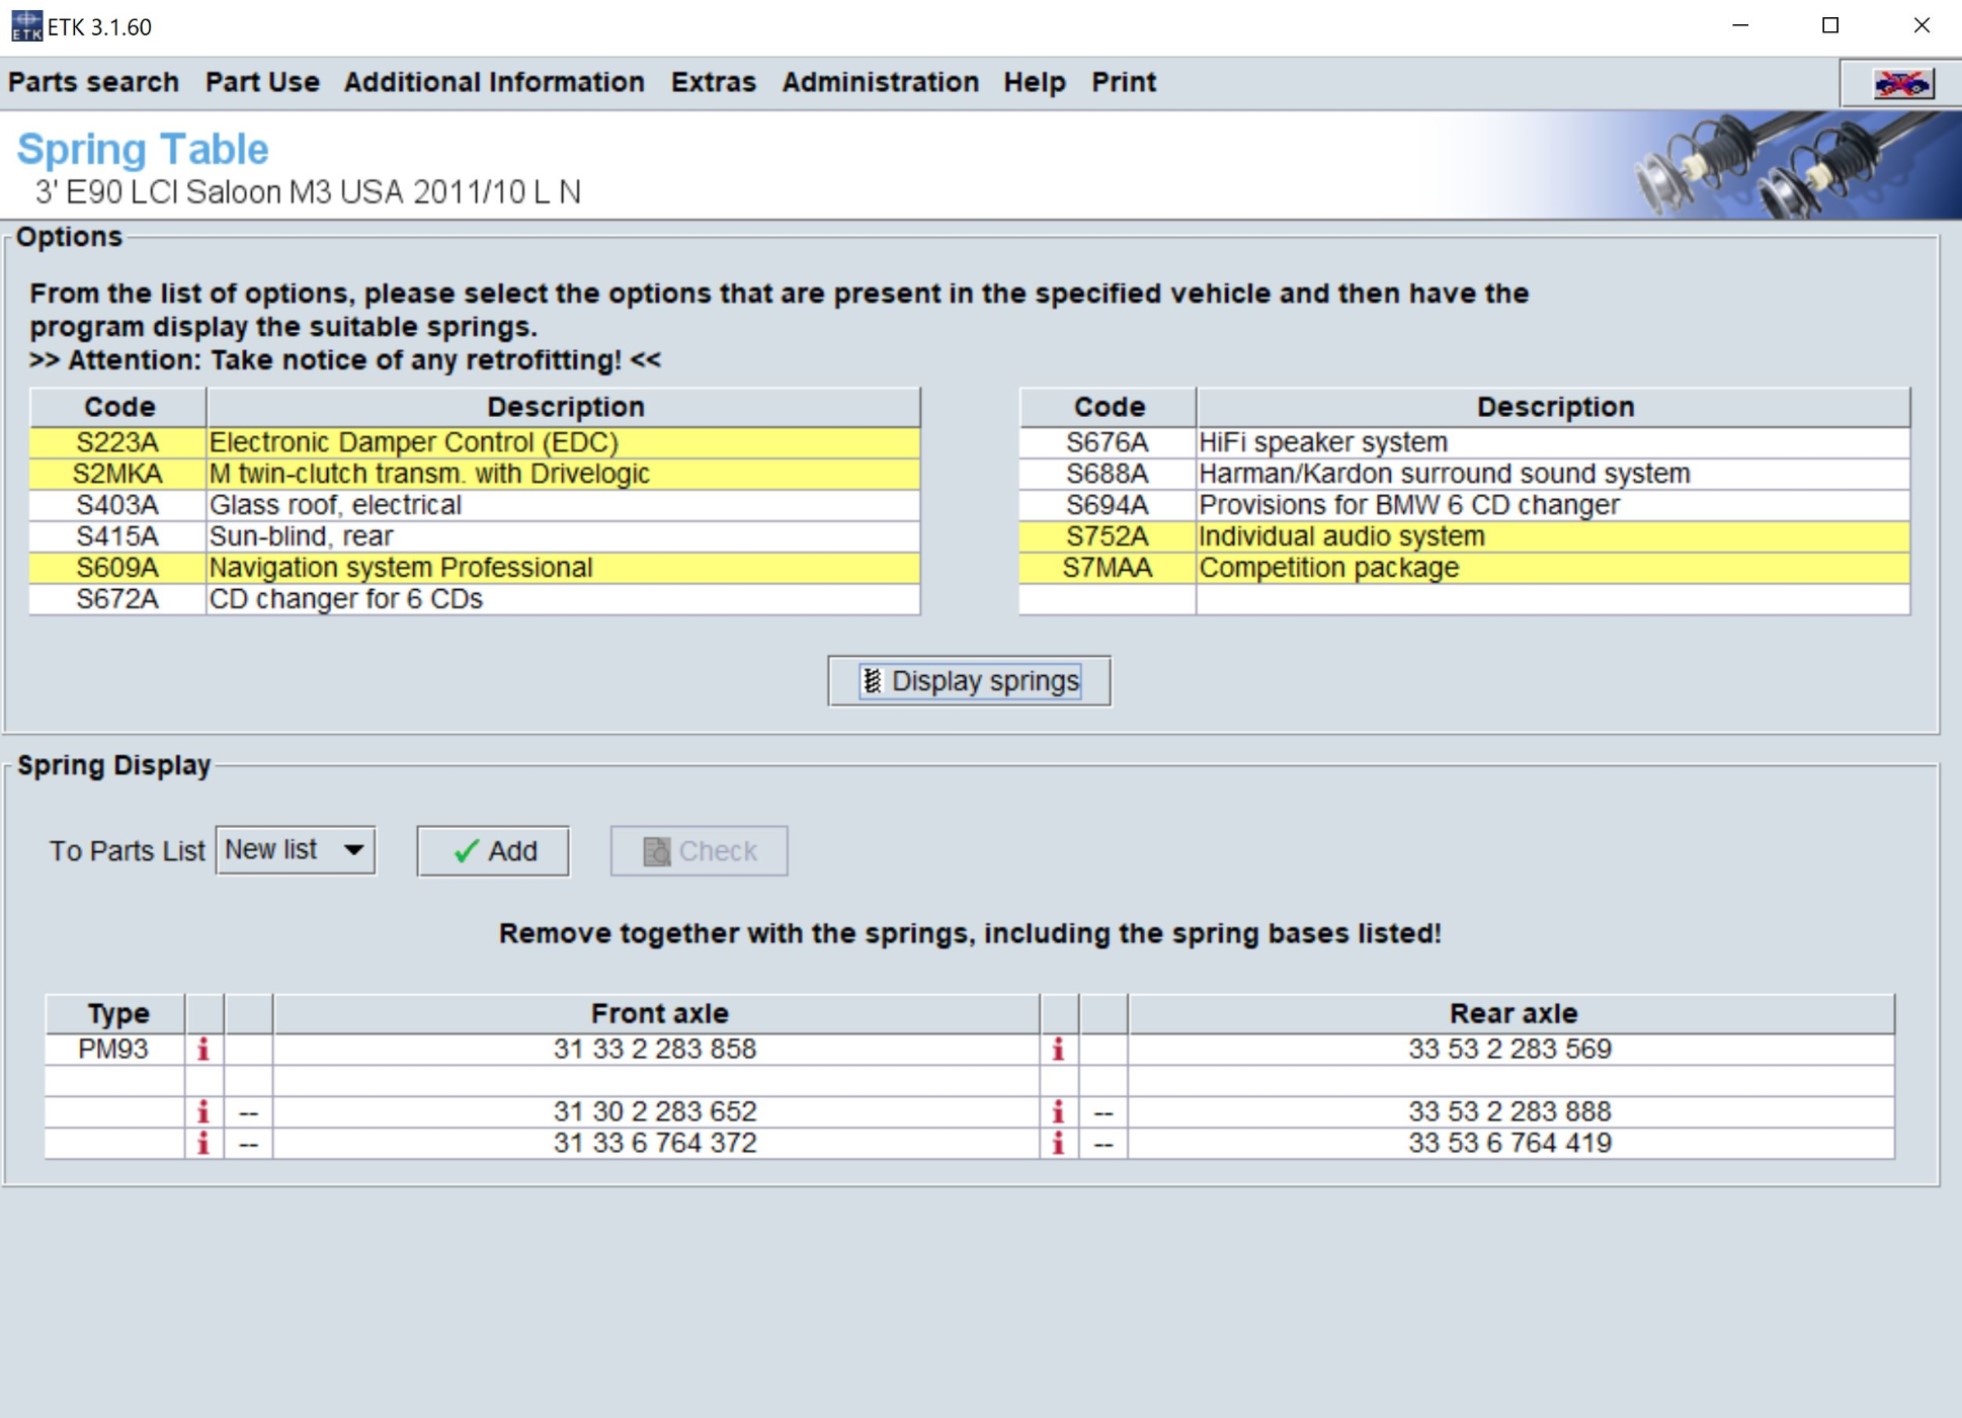The image size is (1962, 1418).
Task: Select option S672A CD changer for 6 CDs
Action: click(475, 599)
